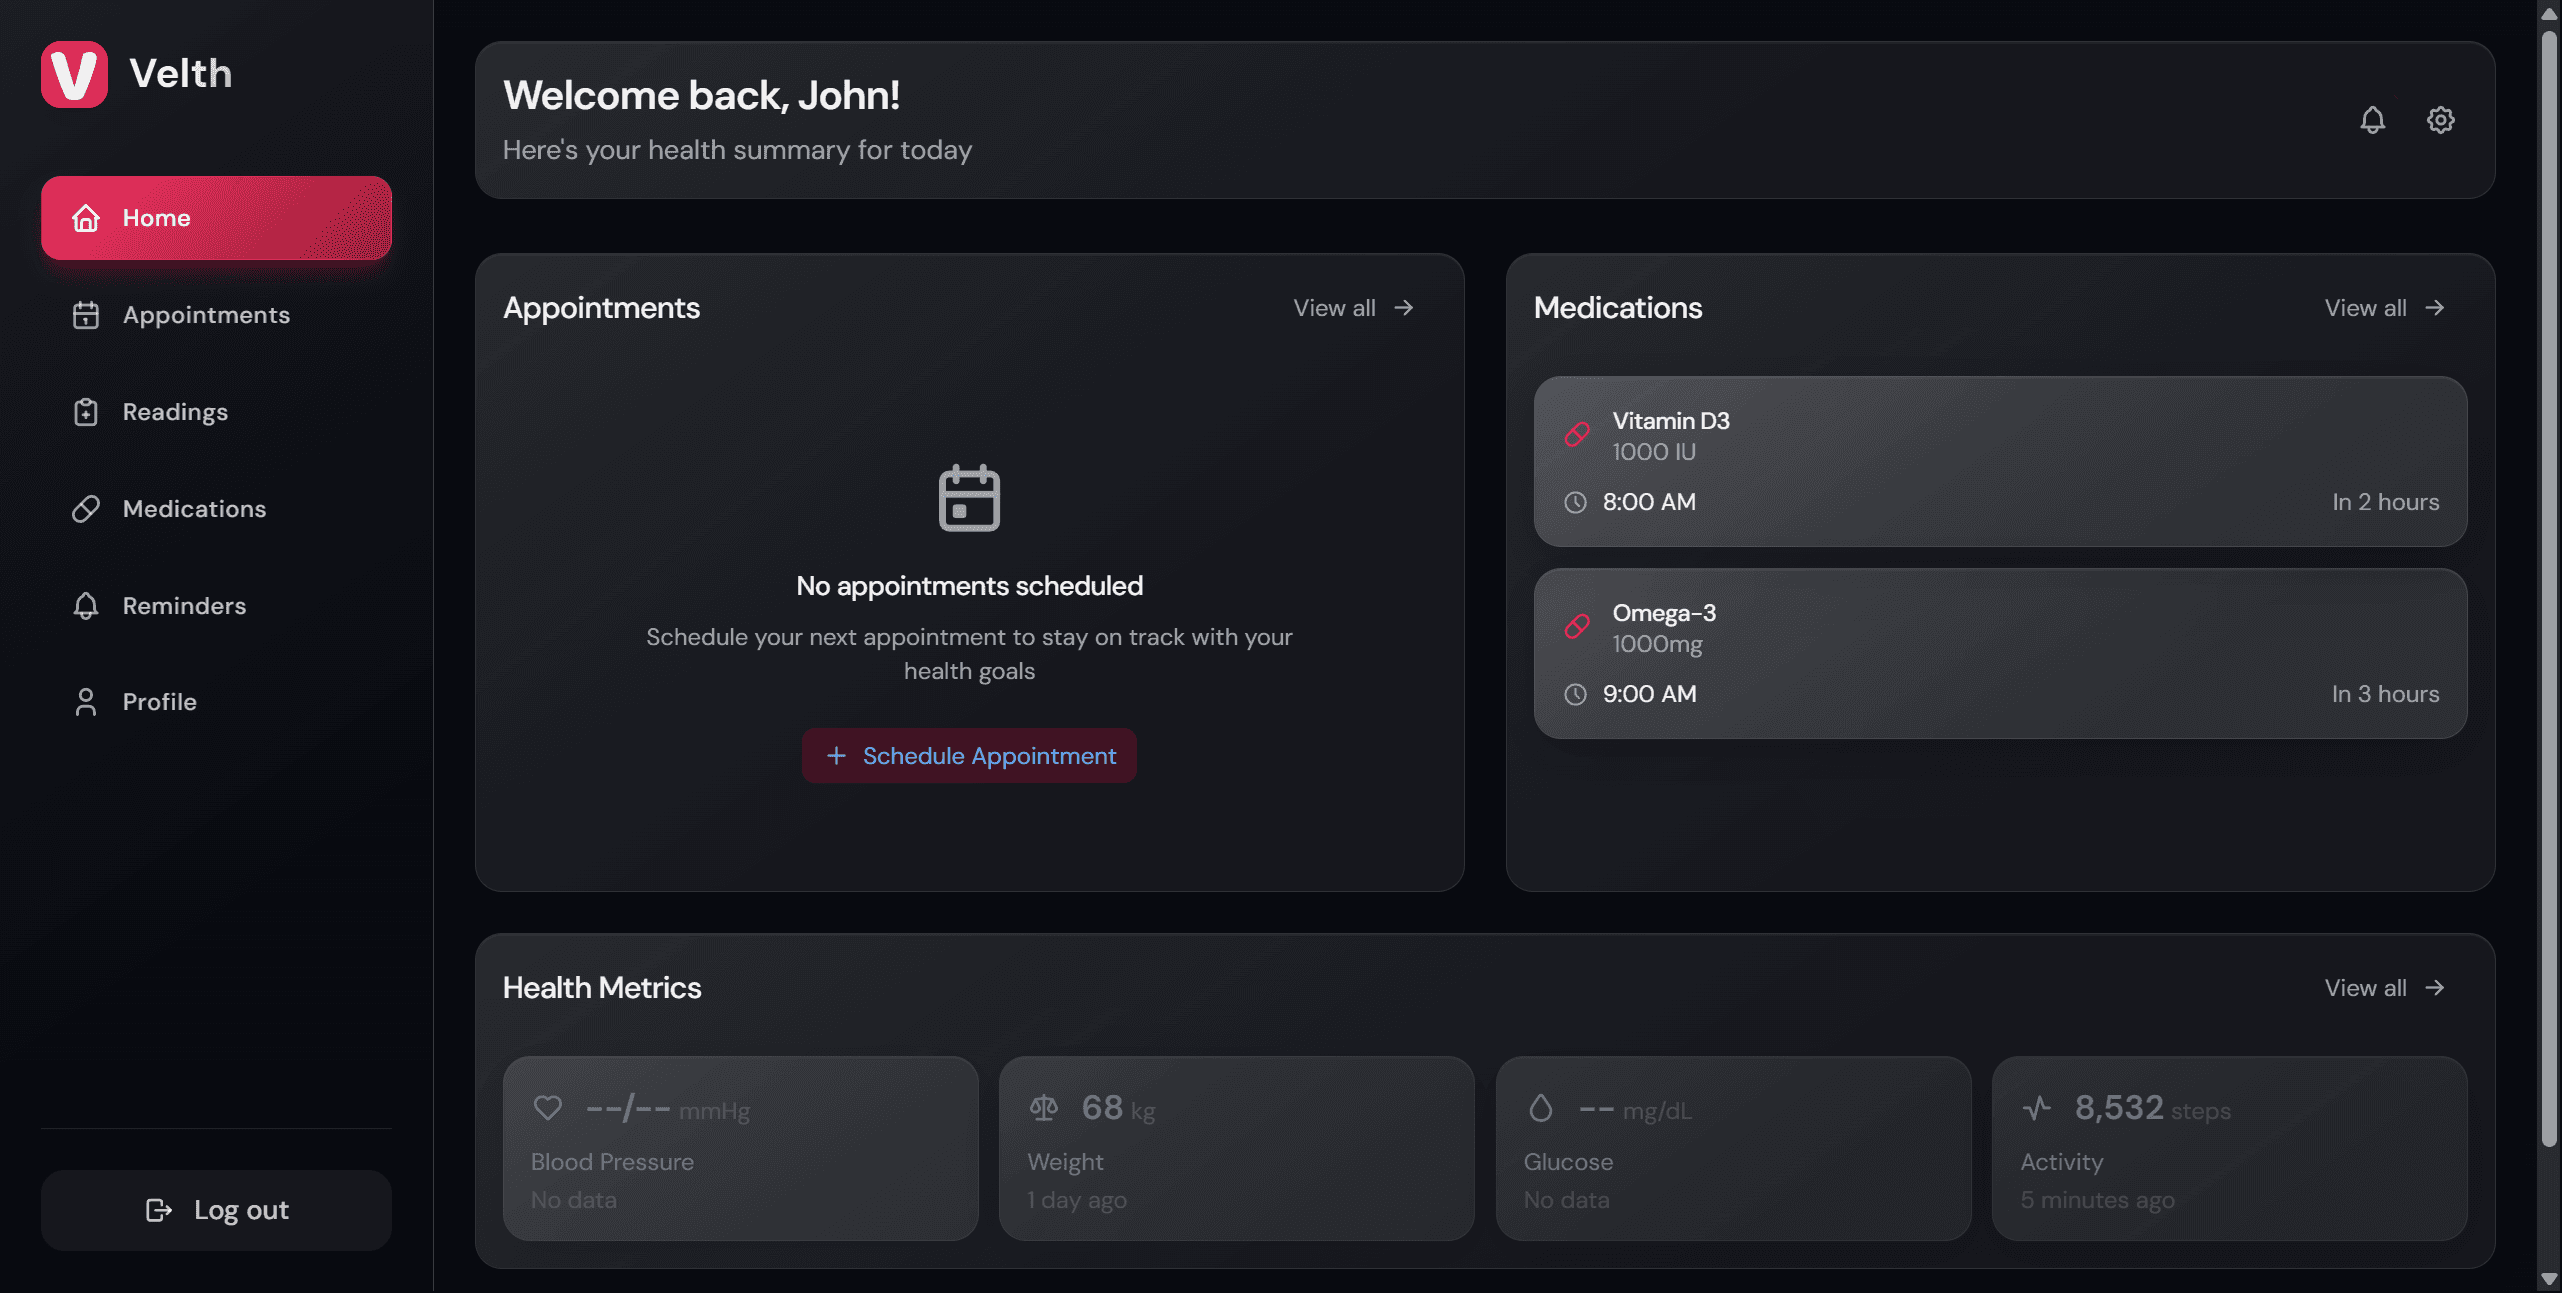Open settings gear in header
The height and width of the screenshot is (1293, 2562).
(2440, 120)
